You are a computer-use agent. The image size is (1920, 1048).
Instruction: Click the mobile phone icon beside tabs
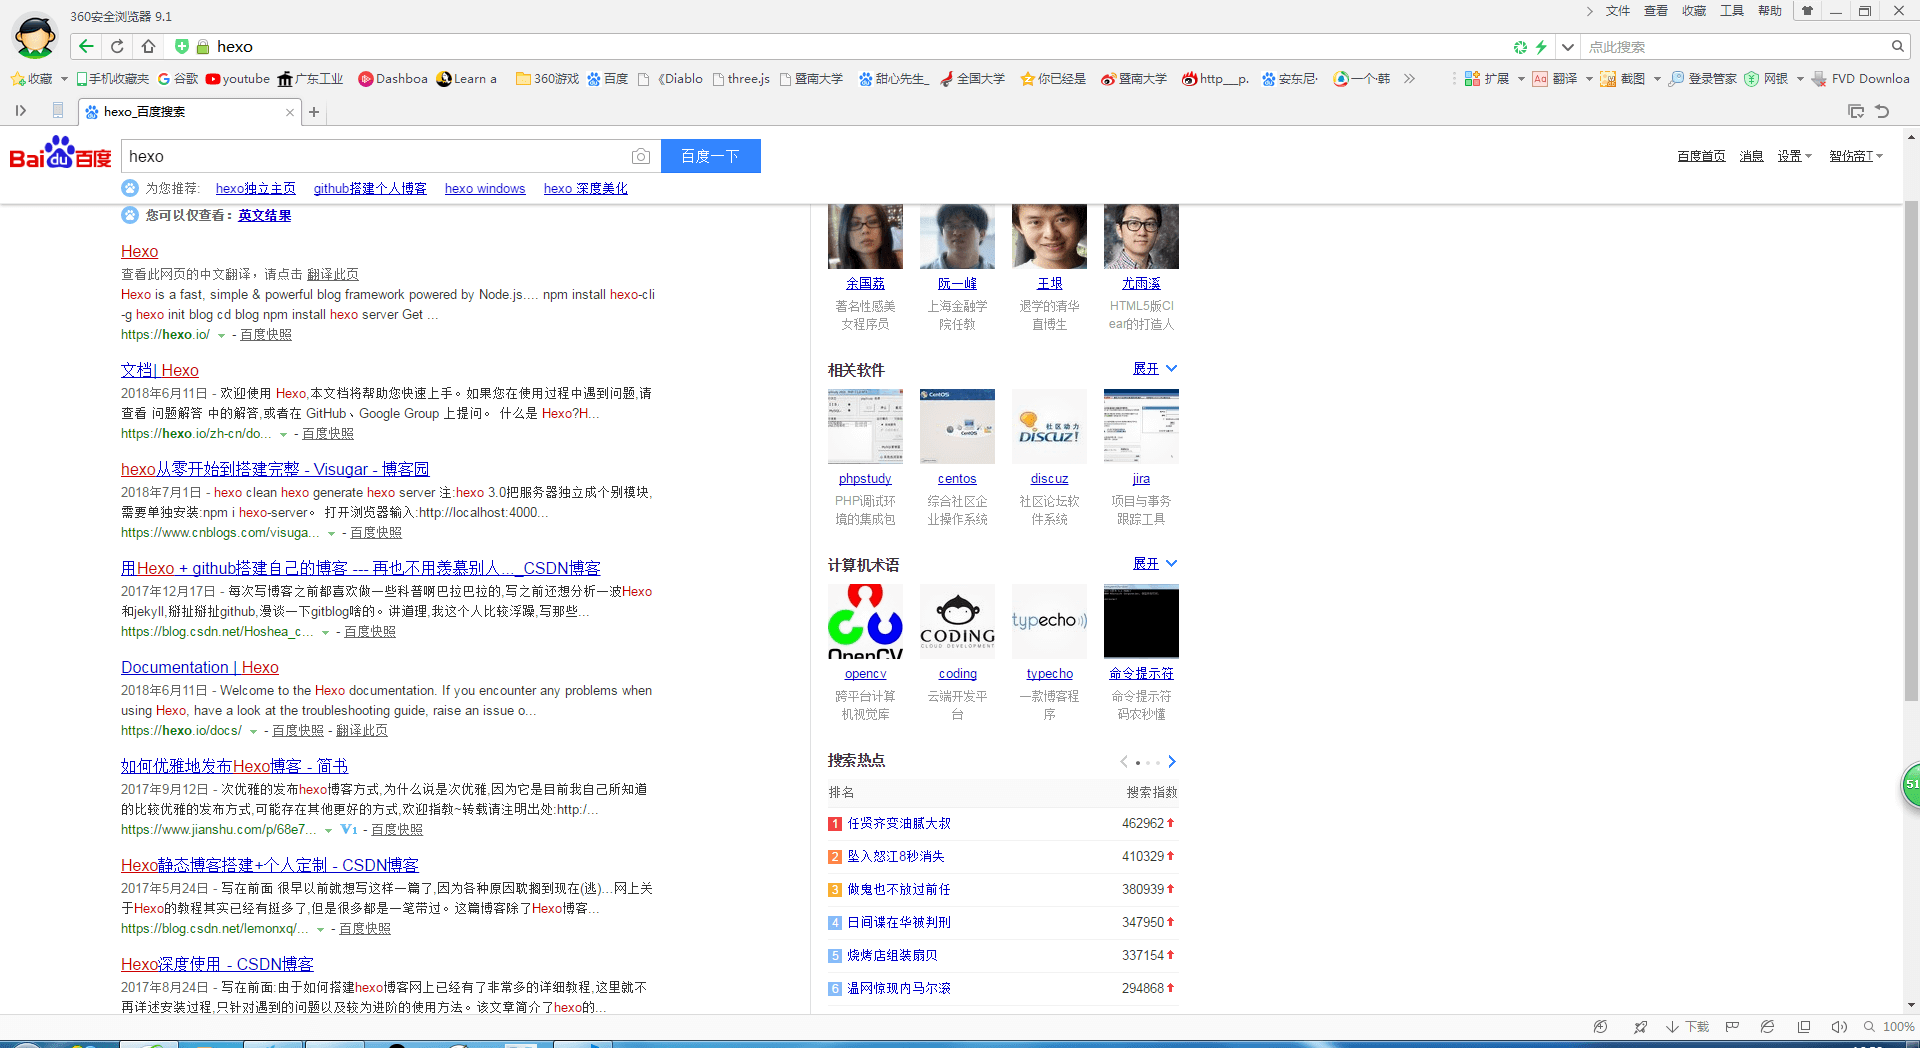pos(58,111)
